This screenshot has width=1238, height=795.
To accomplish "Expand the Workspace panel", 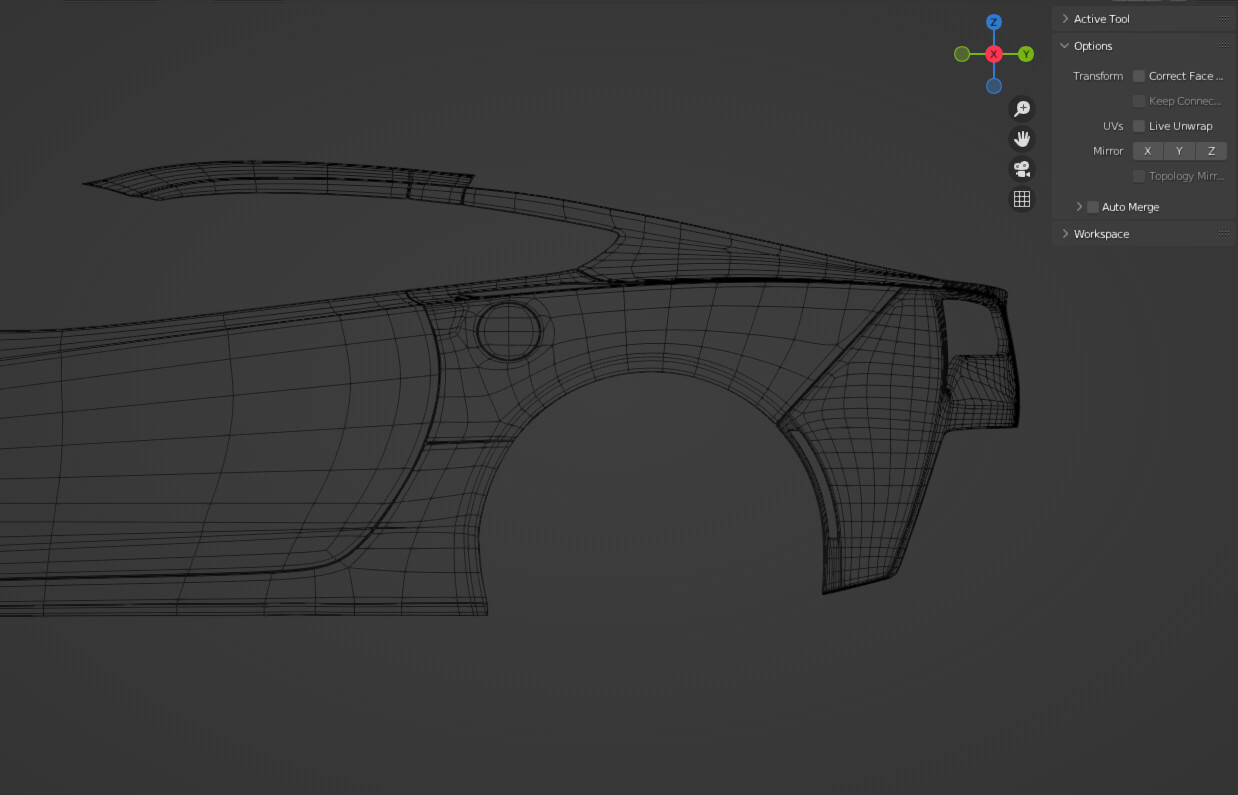I will [x=1065, y=234].
